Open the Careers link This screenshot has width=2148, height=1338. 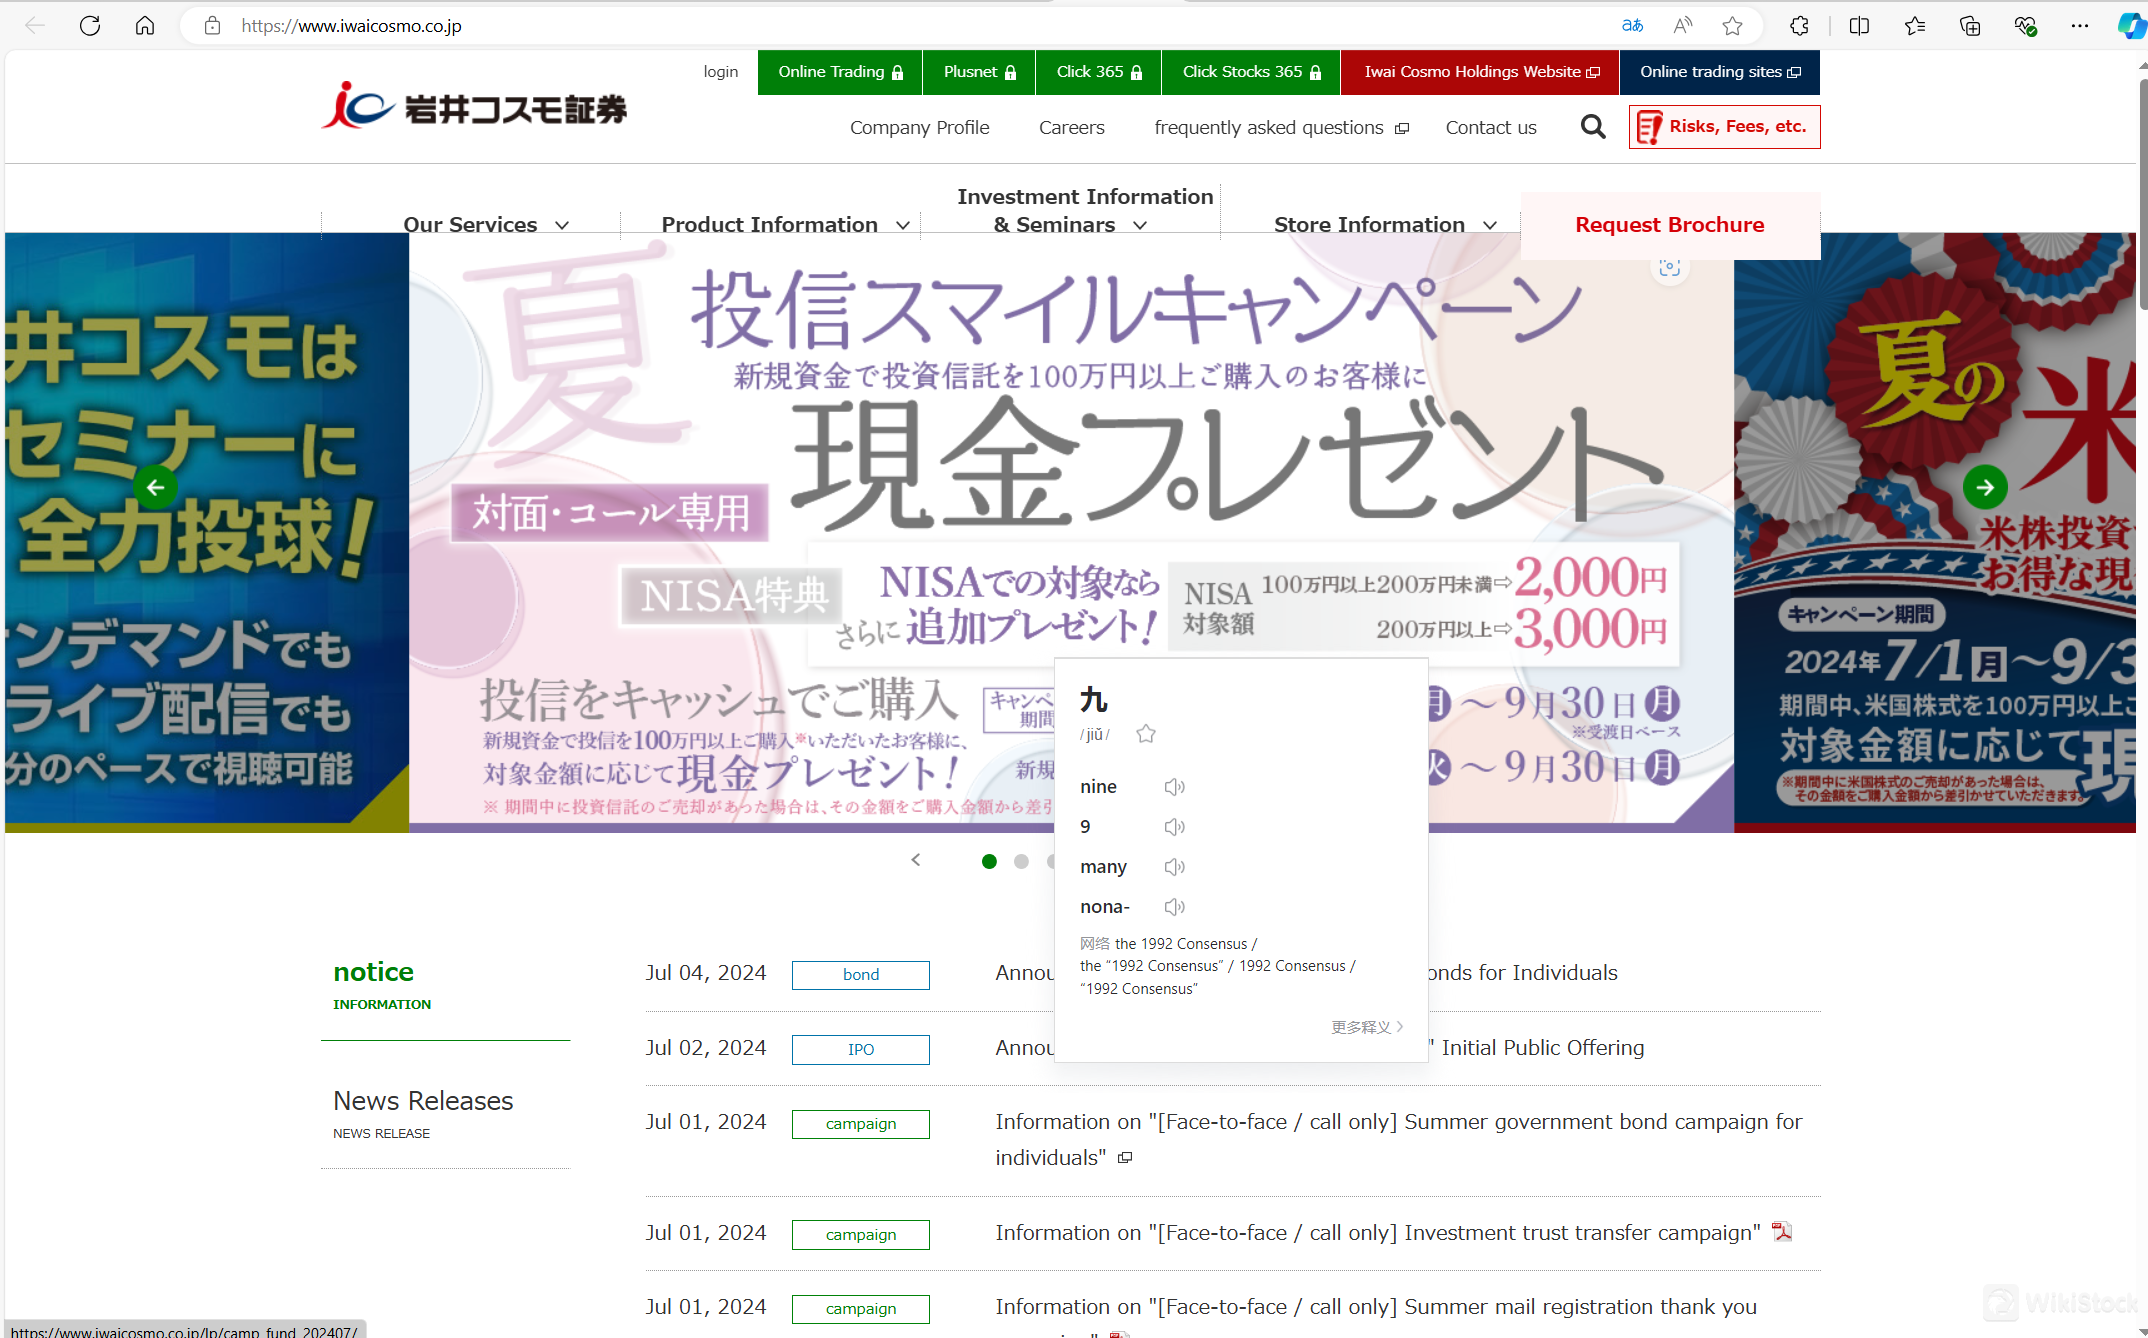click(1071, 127)
